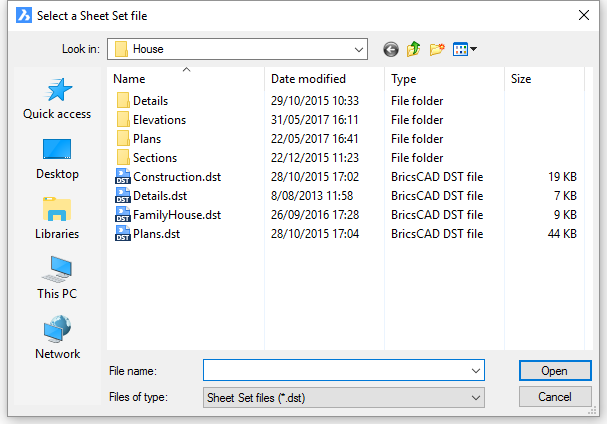Click the Open button
The image size is (607, 424).
pyautogui.click(x=554, y=371)
